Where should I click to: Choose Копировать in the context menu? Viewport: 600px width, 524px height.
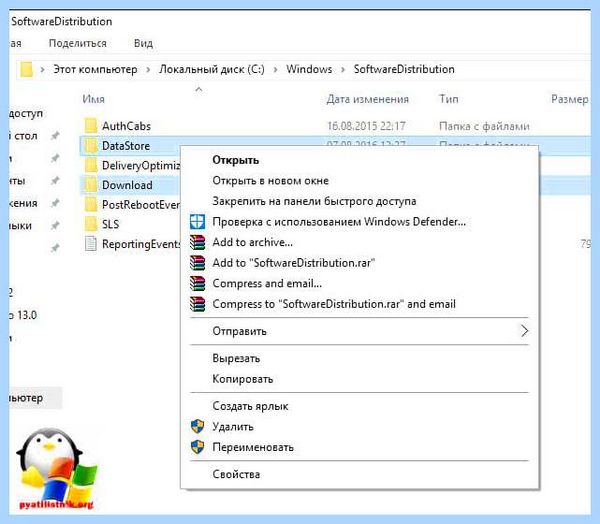(x=243, y=379)
